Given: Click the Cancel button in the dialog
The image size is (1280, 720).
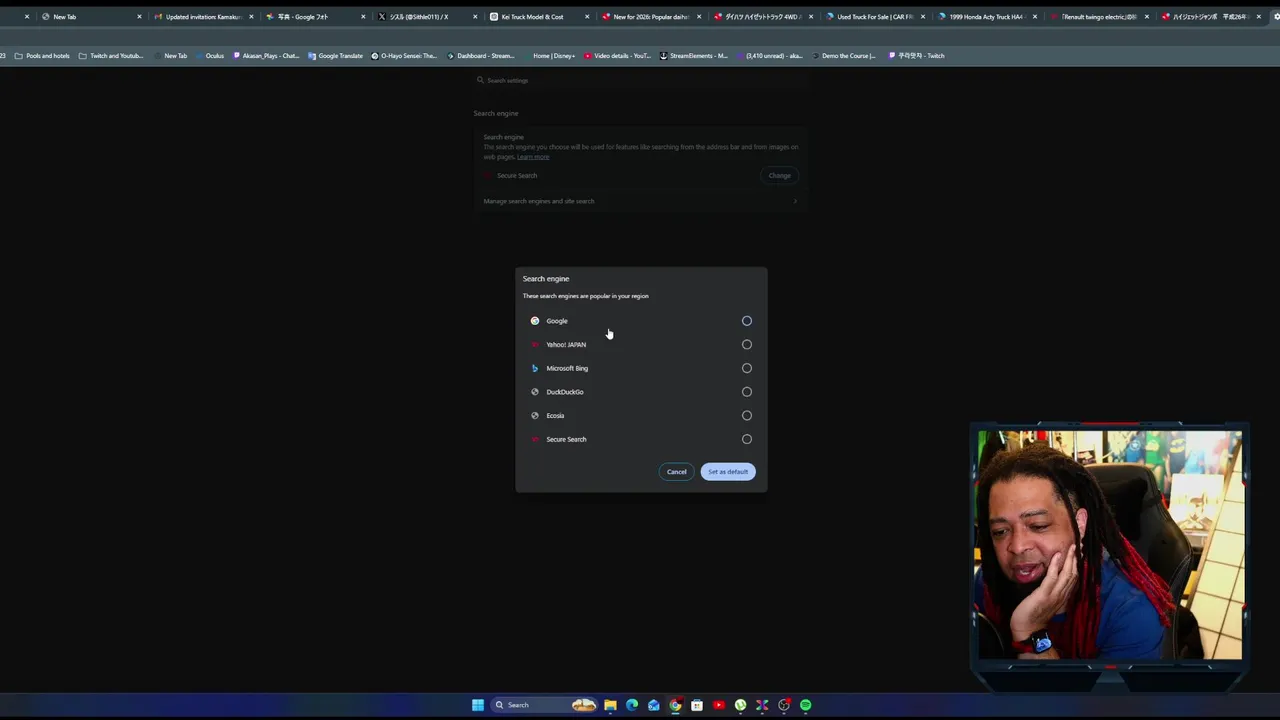Looking at the screenshot, I should point(677,472).
